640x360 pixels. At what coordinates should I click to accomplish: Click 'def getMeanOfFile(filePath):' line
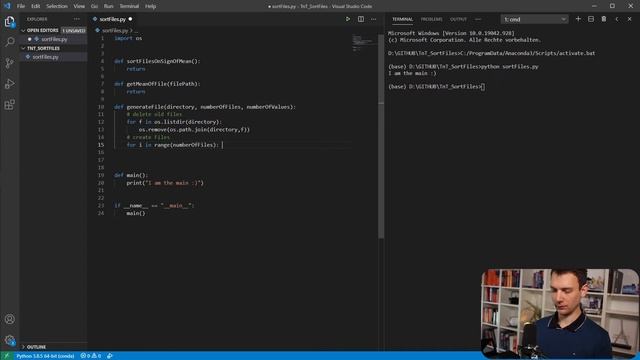coord(157,84)
